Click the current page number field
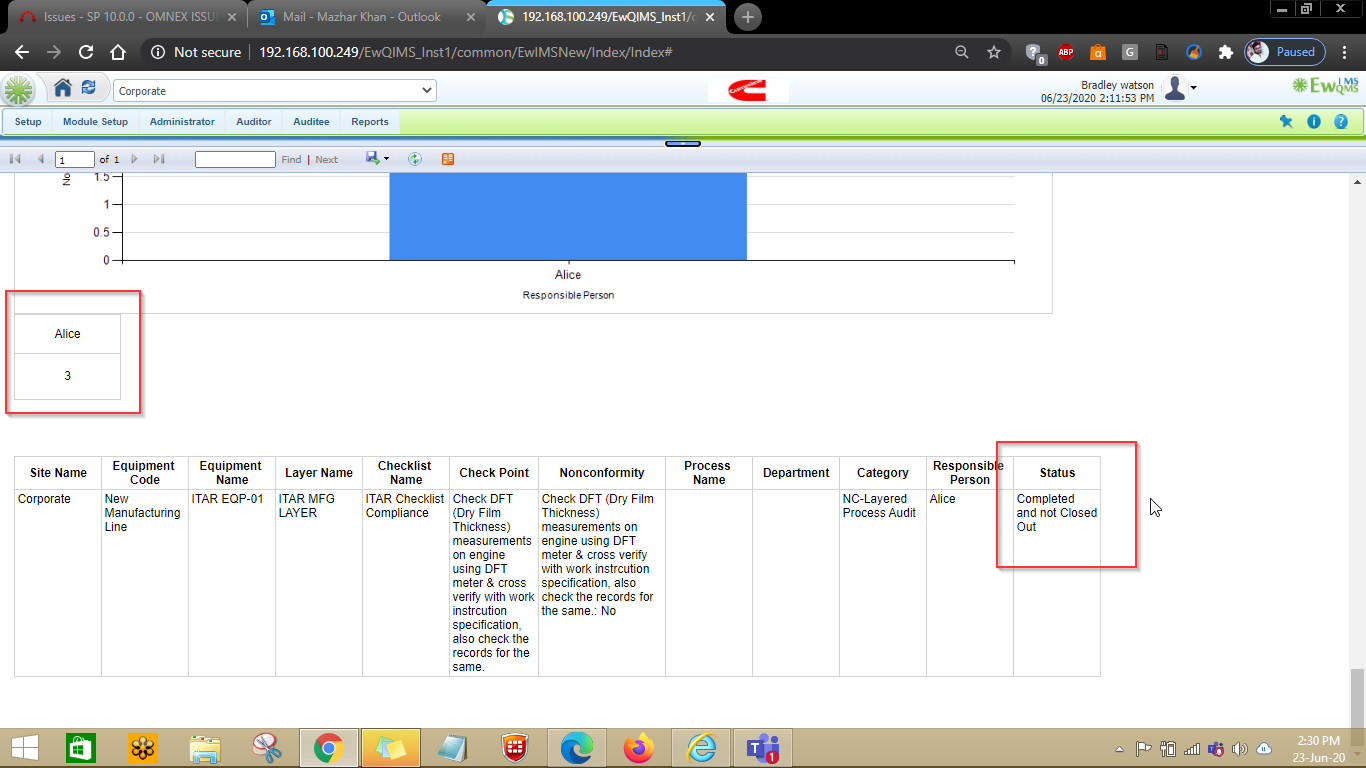This screenshot has width=1366, height=768. (x=75, y=159)
